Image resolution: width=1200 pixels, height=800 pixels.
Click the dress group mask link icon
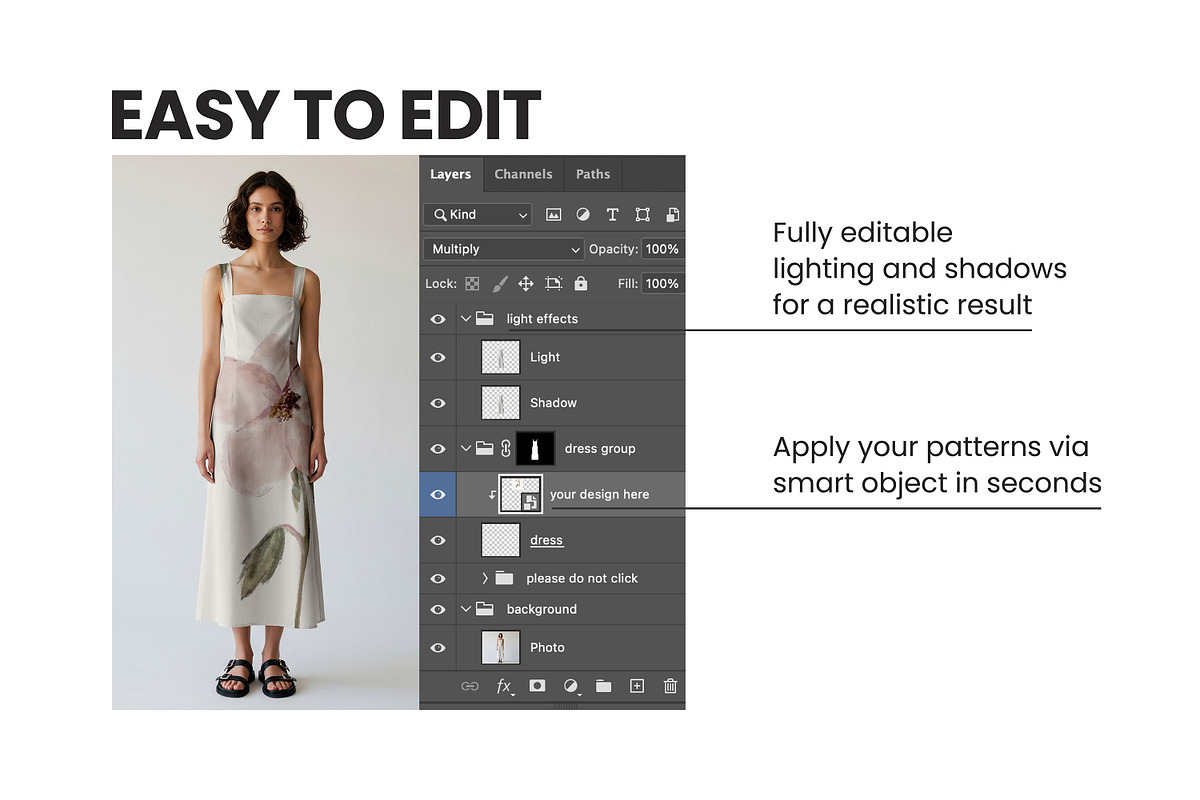pyautogui.click(x=506, y=448)
